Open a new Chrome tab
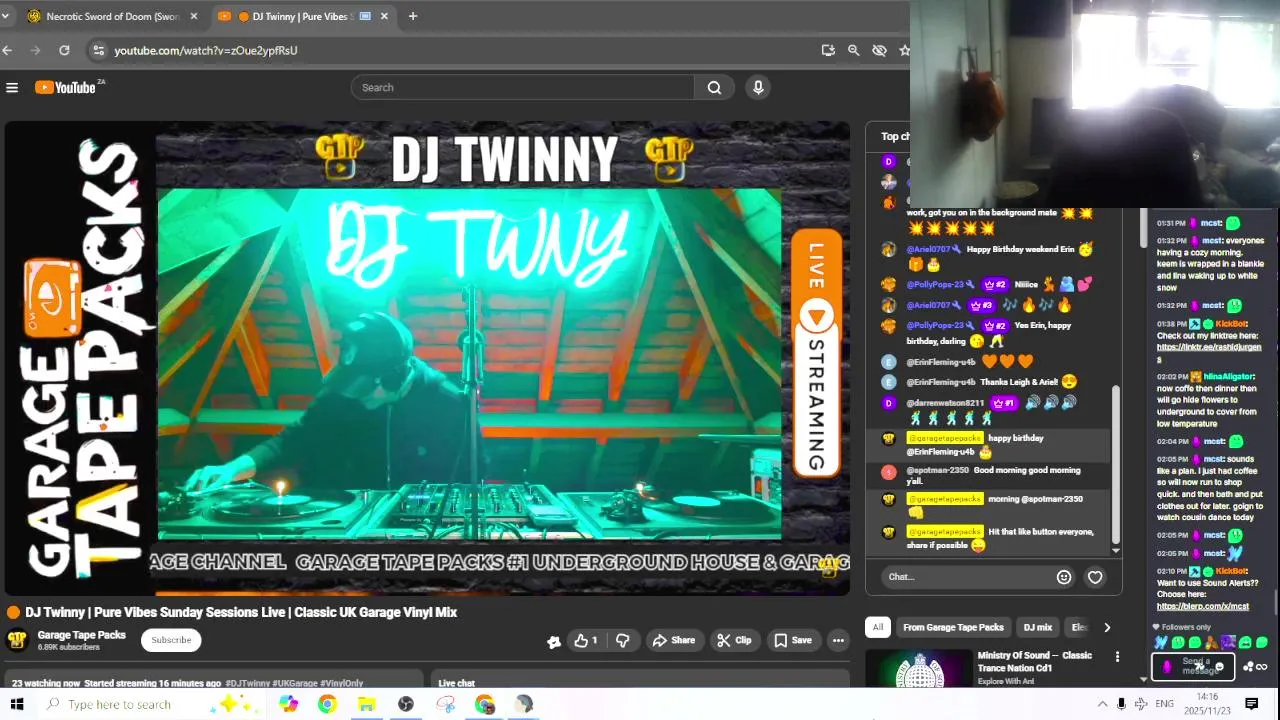This screenshot has width=1280, height=720. [x=413, y=16]
